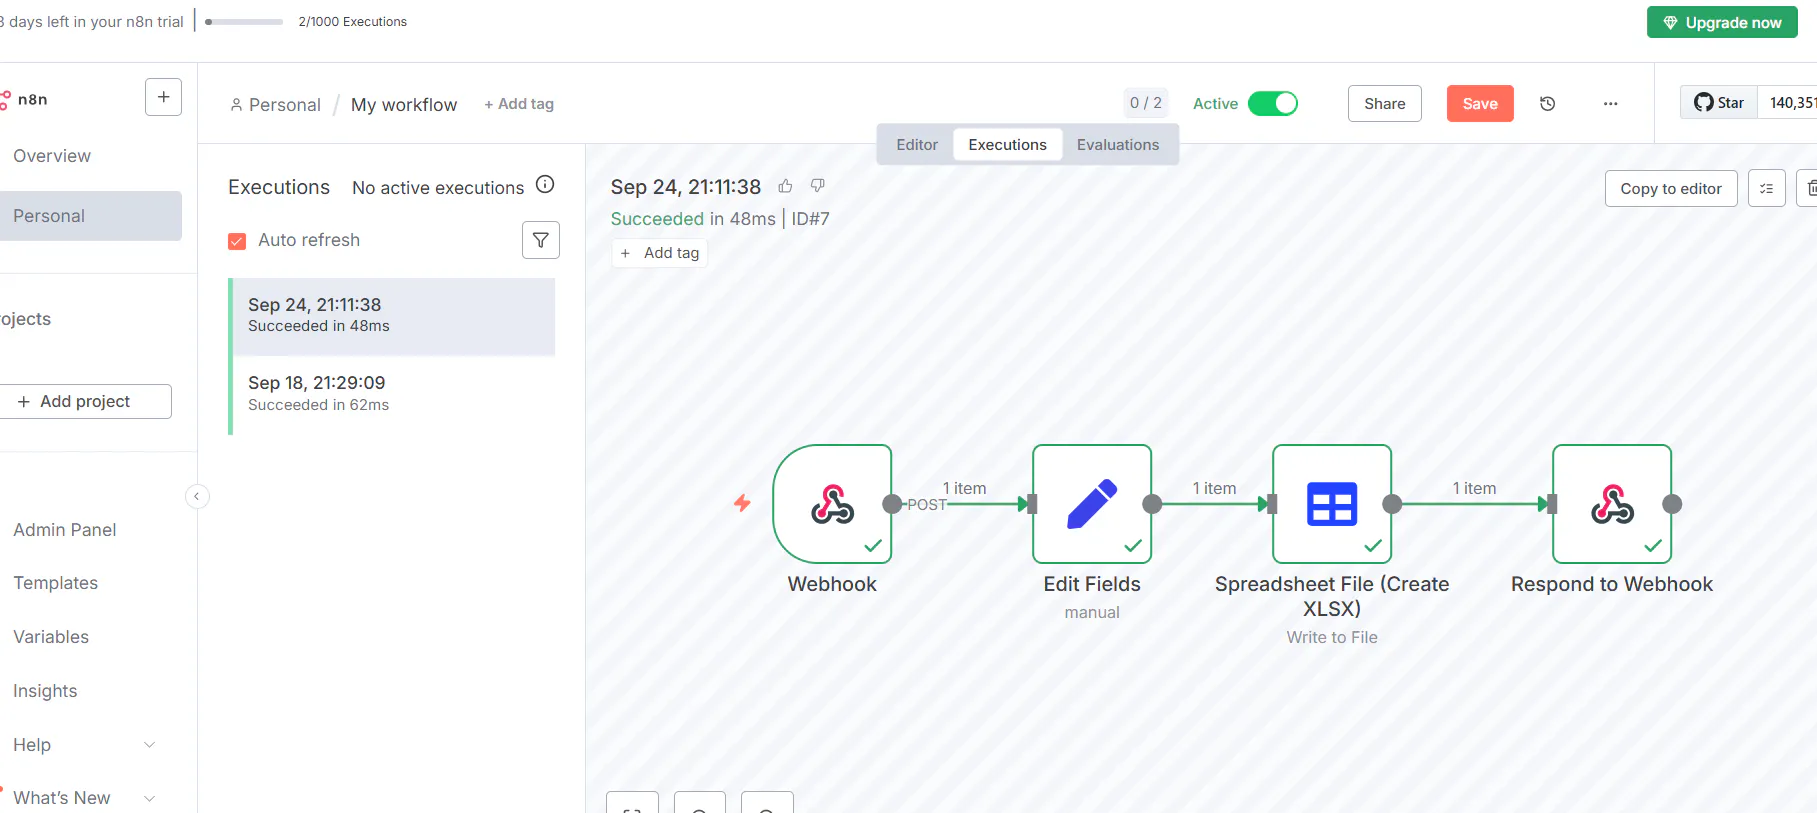
Task: Switch to the Executions tab
Action: pos(1008,145)
